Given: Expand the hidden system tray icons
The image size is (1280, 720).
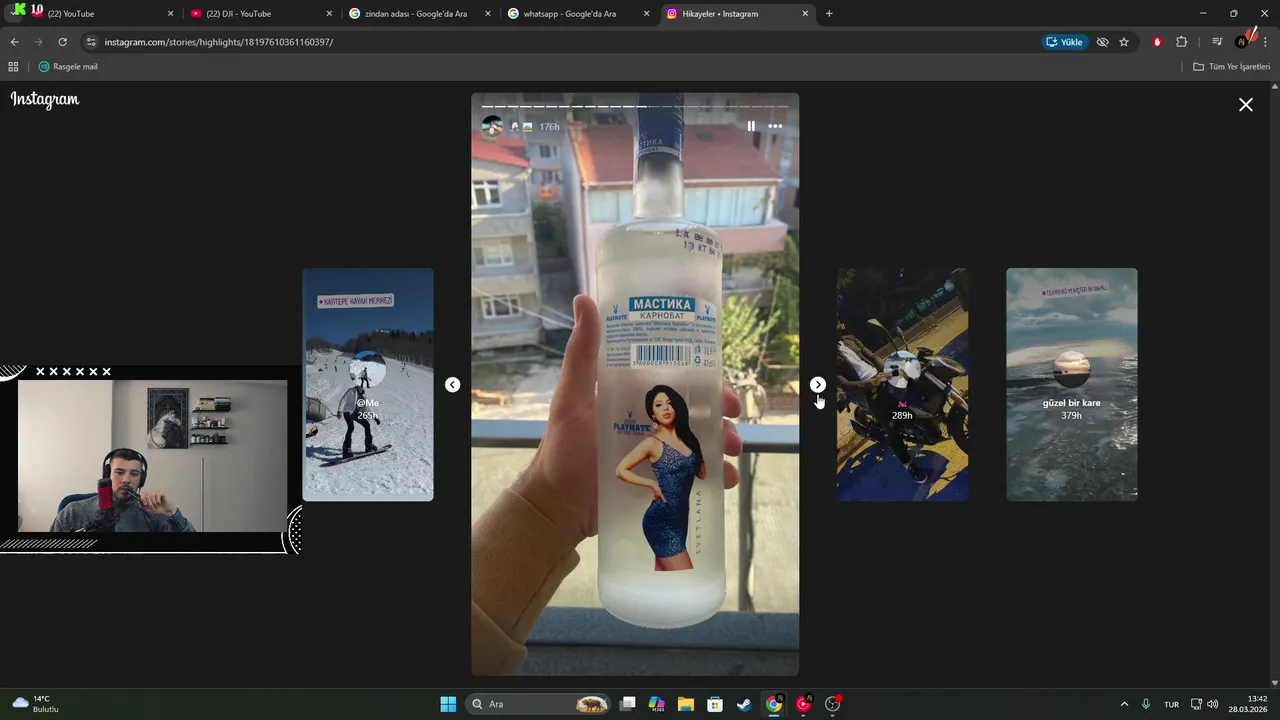Looking at the screenshot, I should [x=1124, y=704].
